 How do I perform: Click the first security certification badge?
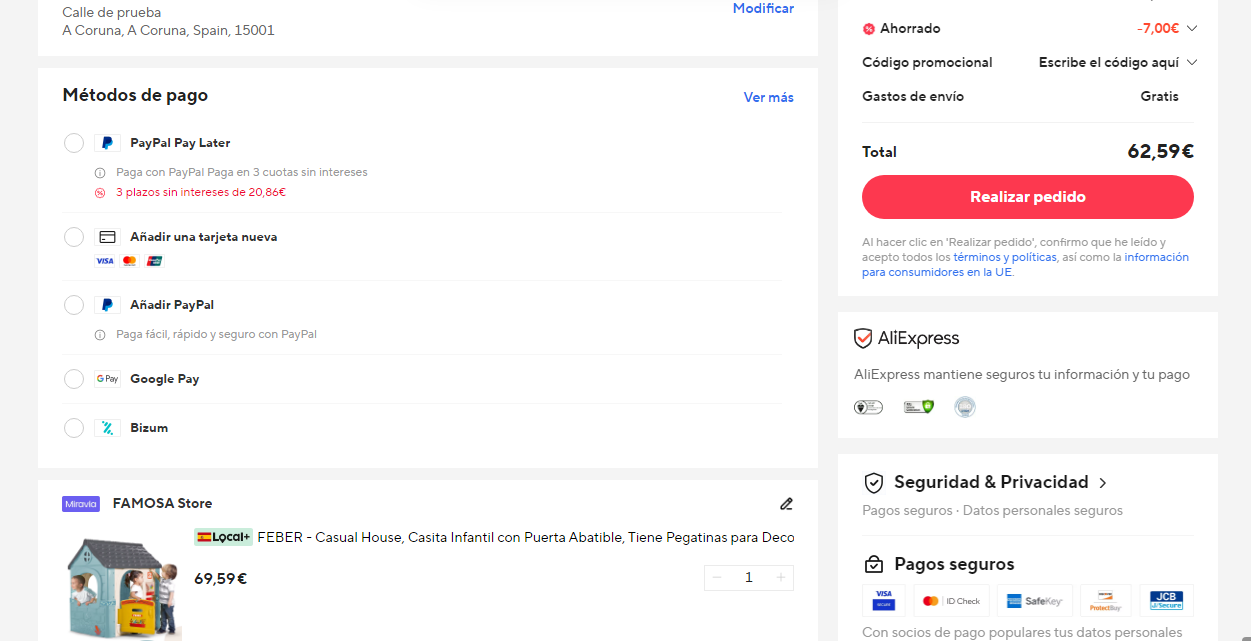[x=868, y=407]
